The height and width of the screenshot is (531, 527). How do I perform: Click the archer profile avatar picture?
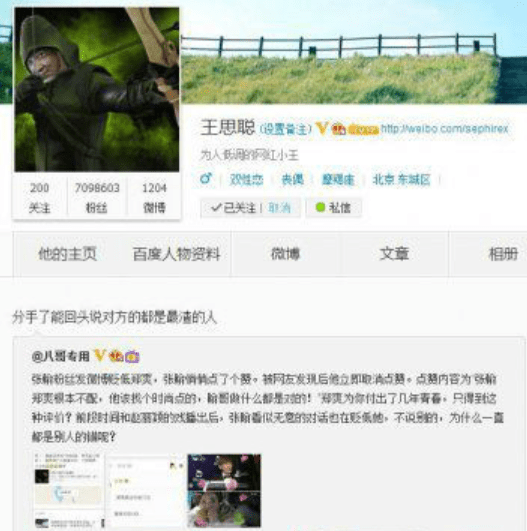pos(97,89)
